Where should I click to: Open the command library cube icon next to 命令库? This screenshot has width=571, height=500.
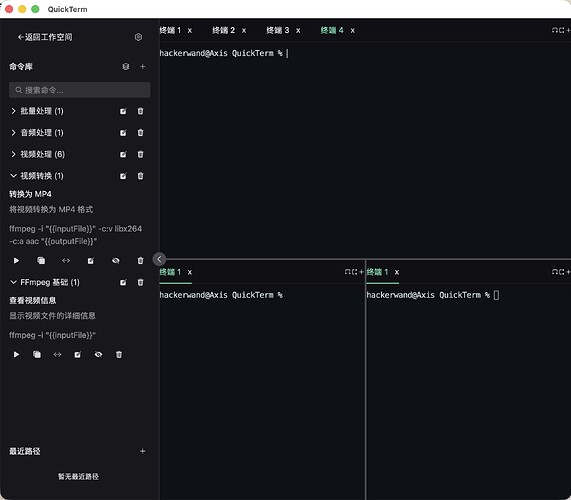click(x=126, y=67)
